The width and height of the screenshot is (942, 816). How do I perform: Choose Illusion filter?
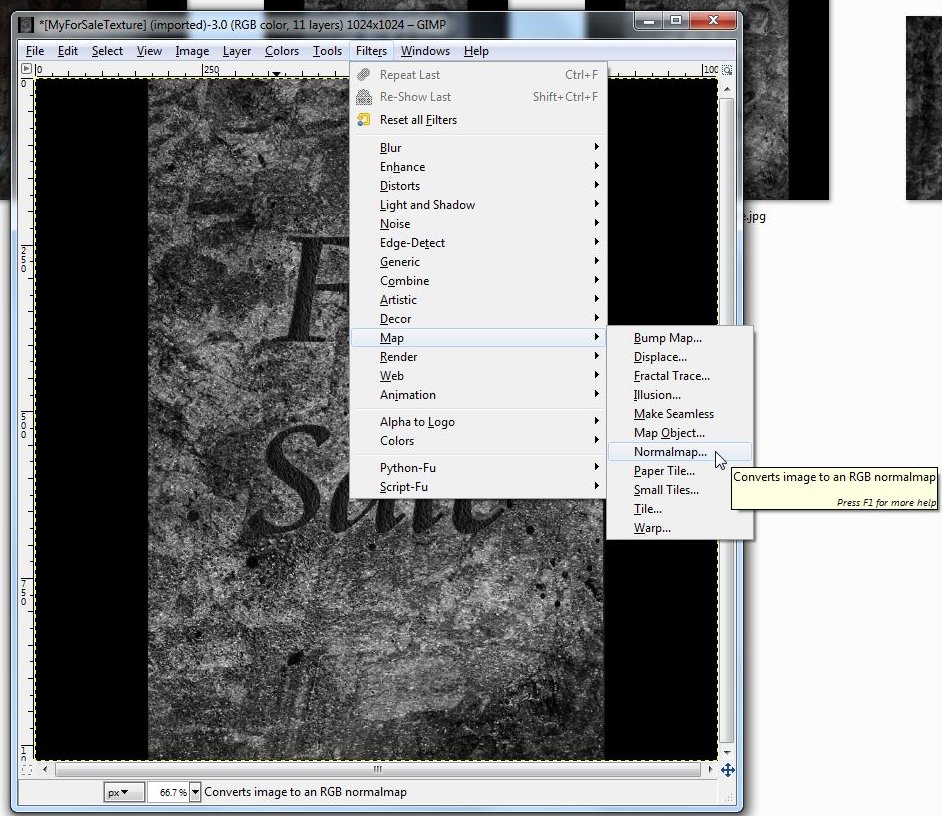679,395
